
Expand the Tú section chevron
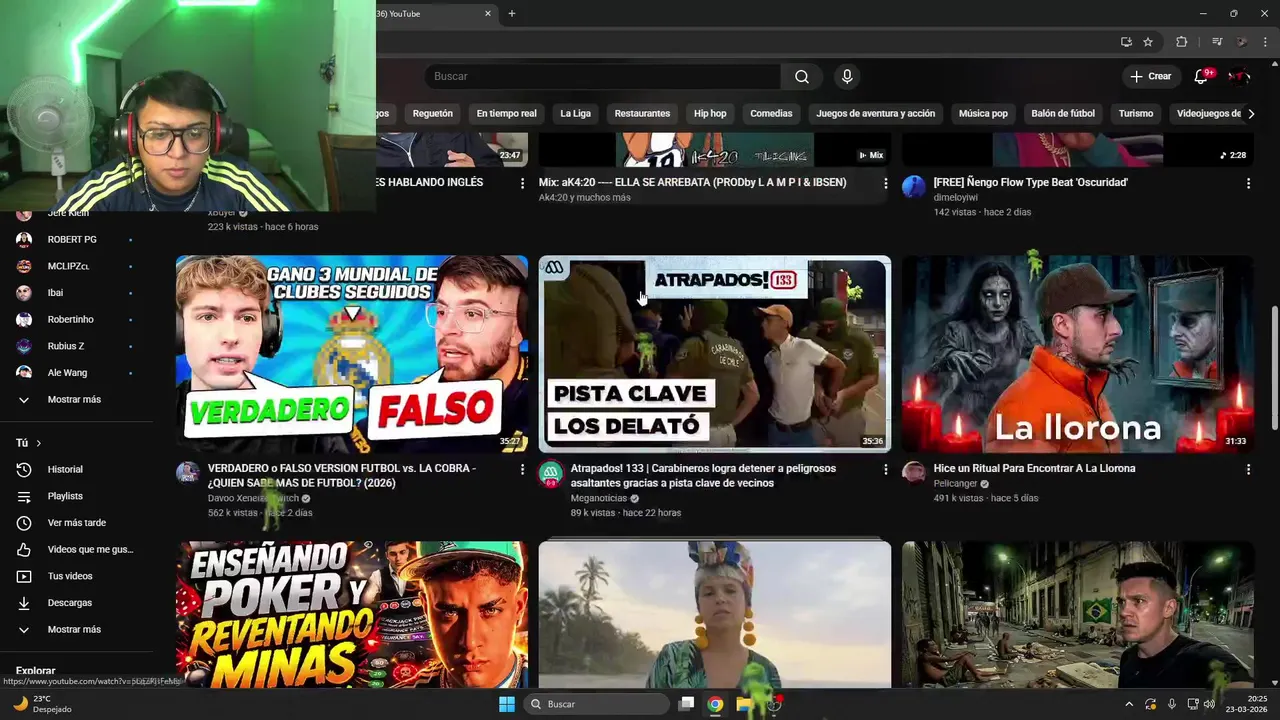[39, 443]
